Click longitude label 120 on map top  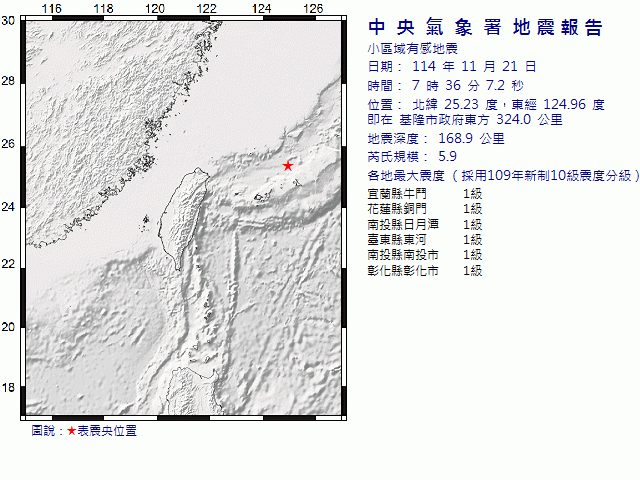tap(155, 9)
